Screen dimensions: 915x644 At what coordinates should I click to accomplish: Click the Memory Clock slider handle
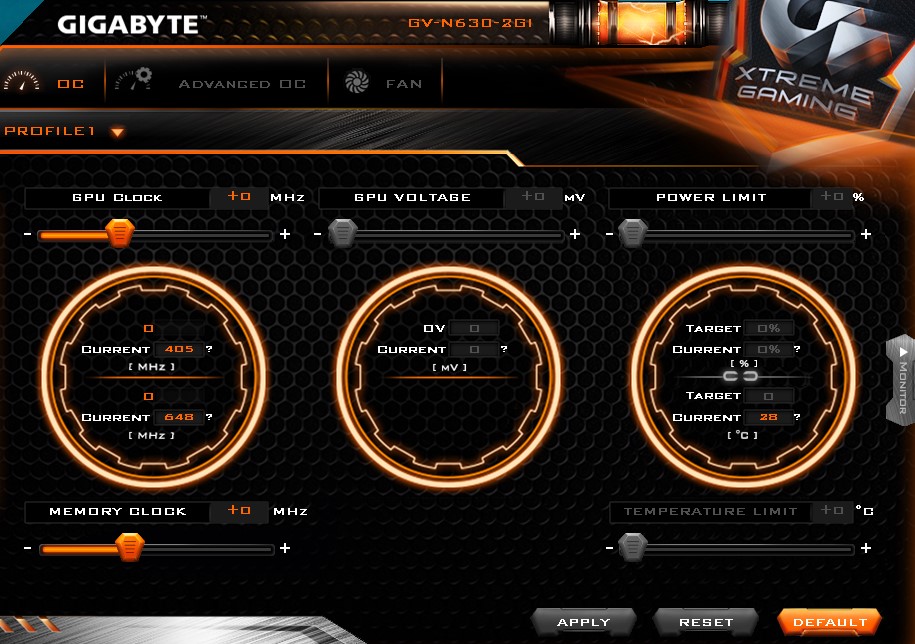click(130, 547)
